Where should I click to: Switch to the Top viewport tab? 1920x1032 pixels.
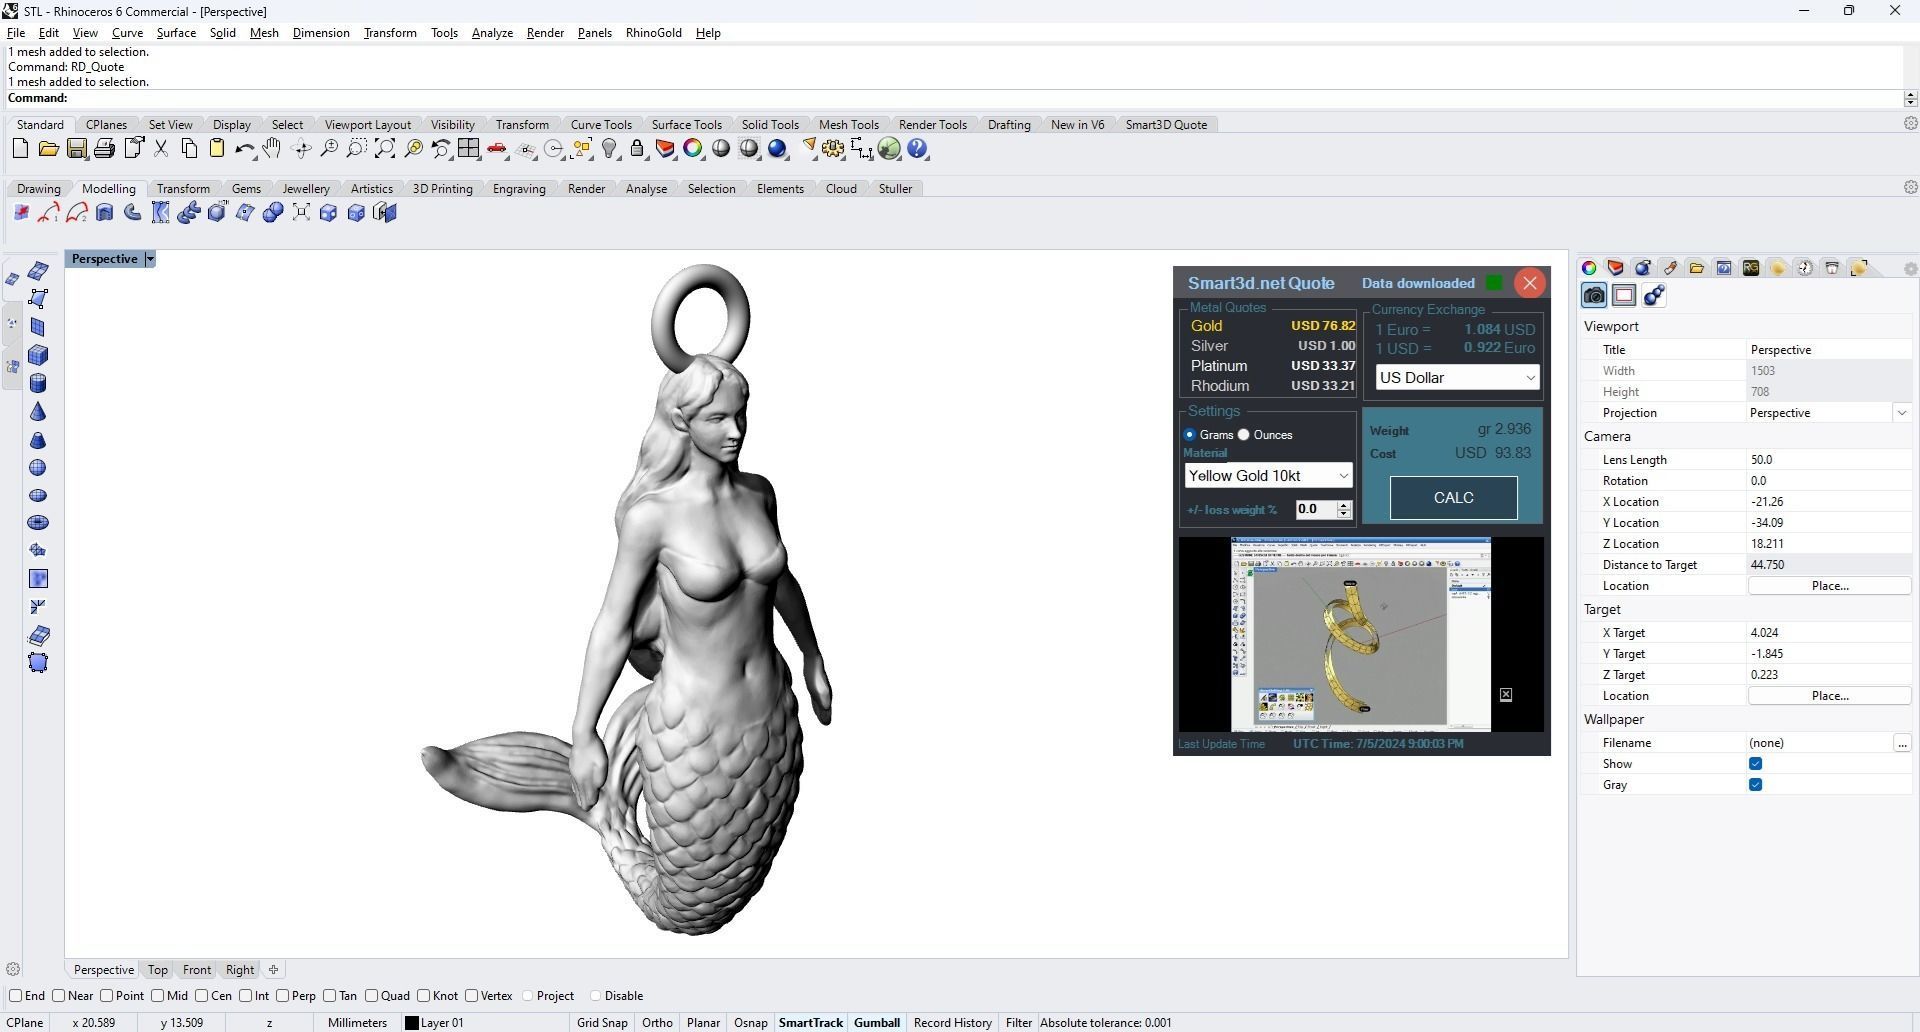point(158,970)
